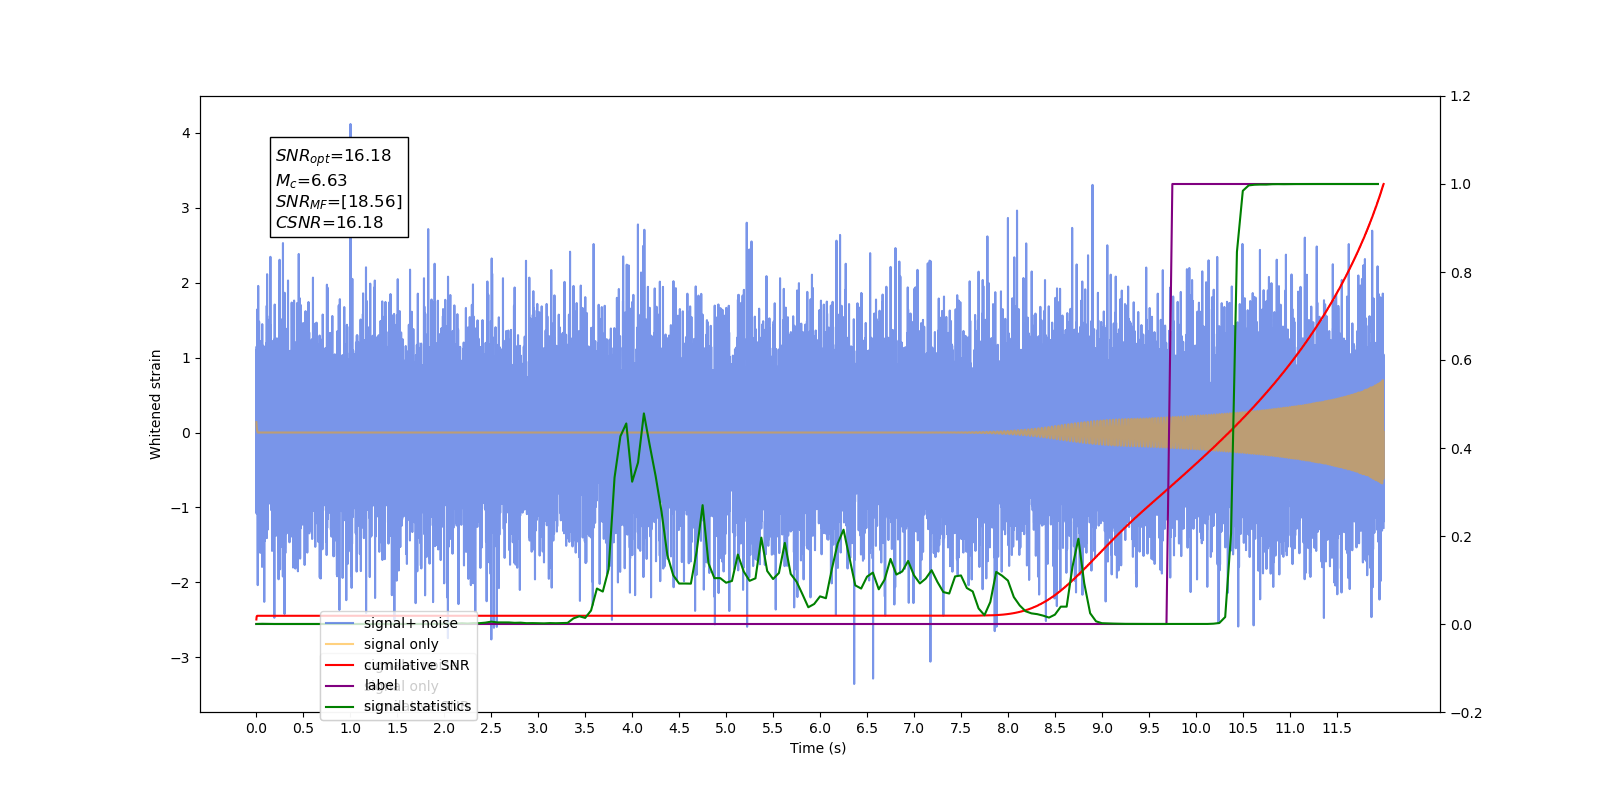The height and width of the screenshot is (800, 1600).
Task: Click the 10.5 tick on time axis
Action: [1243, 728]
